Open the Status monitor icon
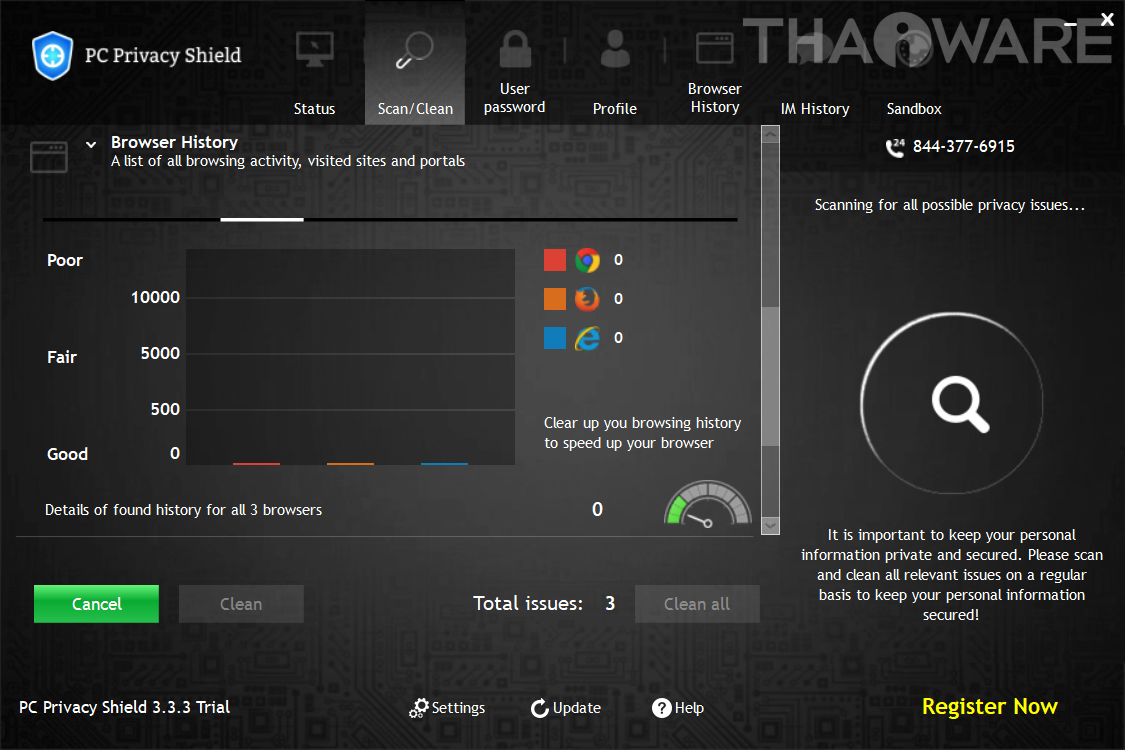Screen dimensions: 1125x750 point(314,50)
